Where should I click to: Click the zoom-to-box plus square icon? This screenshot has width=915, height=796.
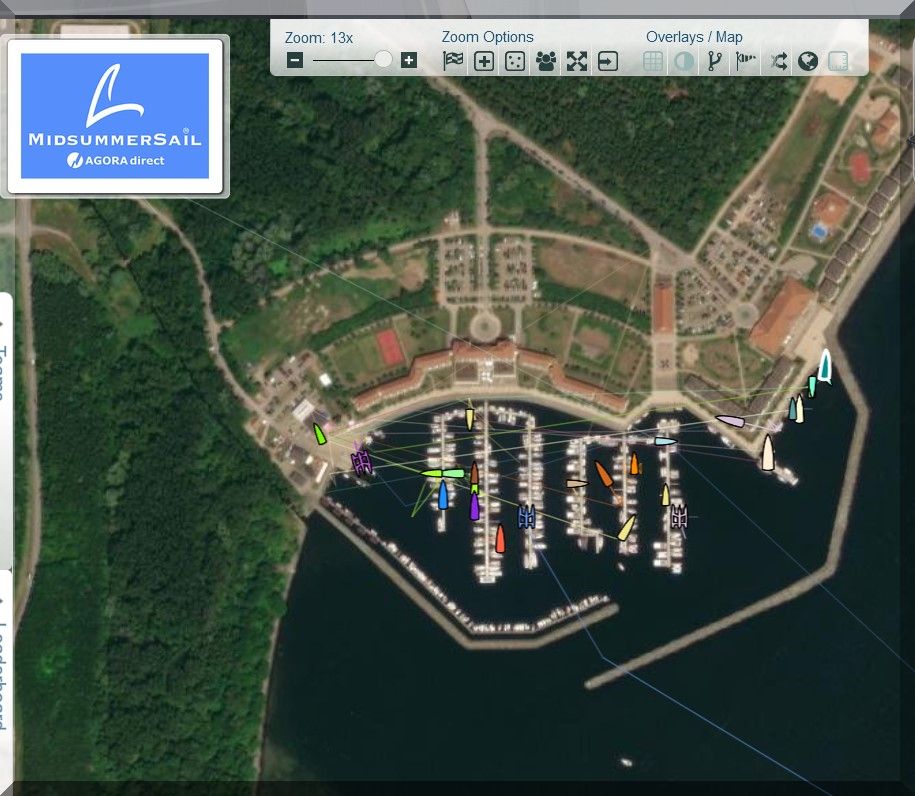(484, 61)
